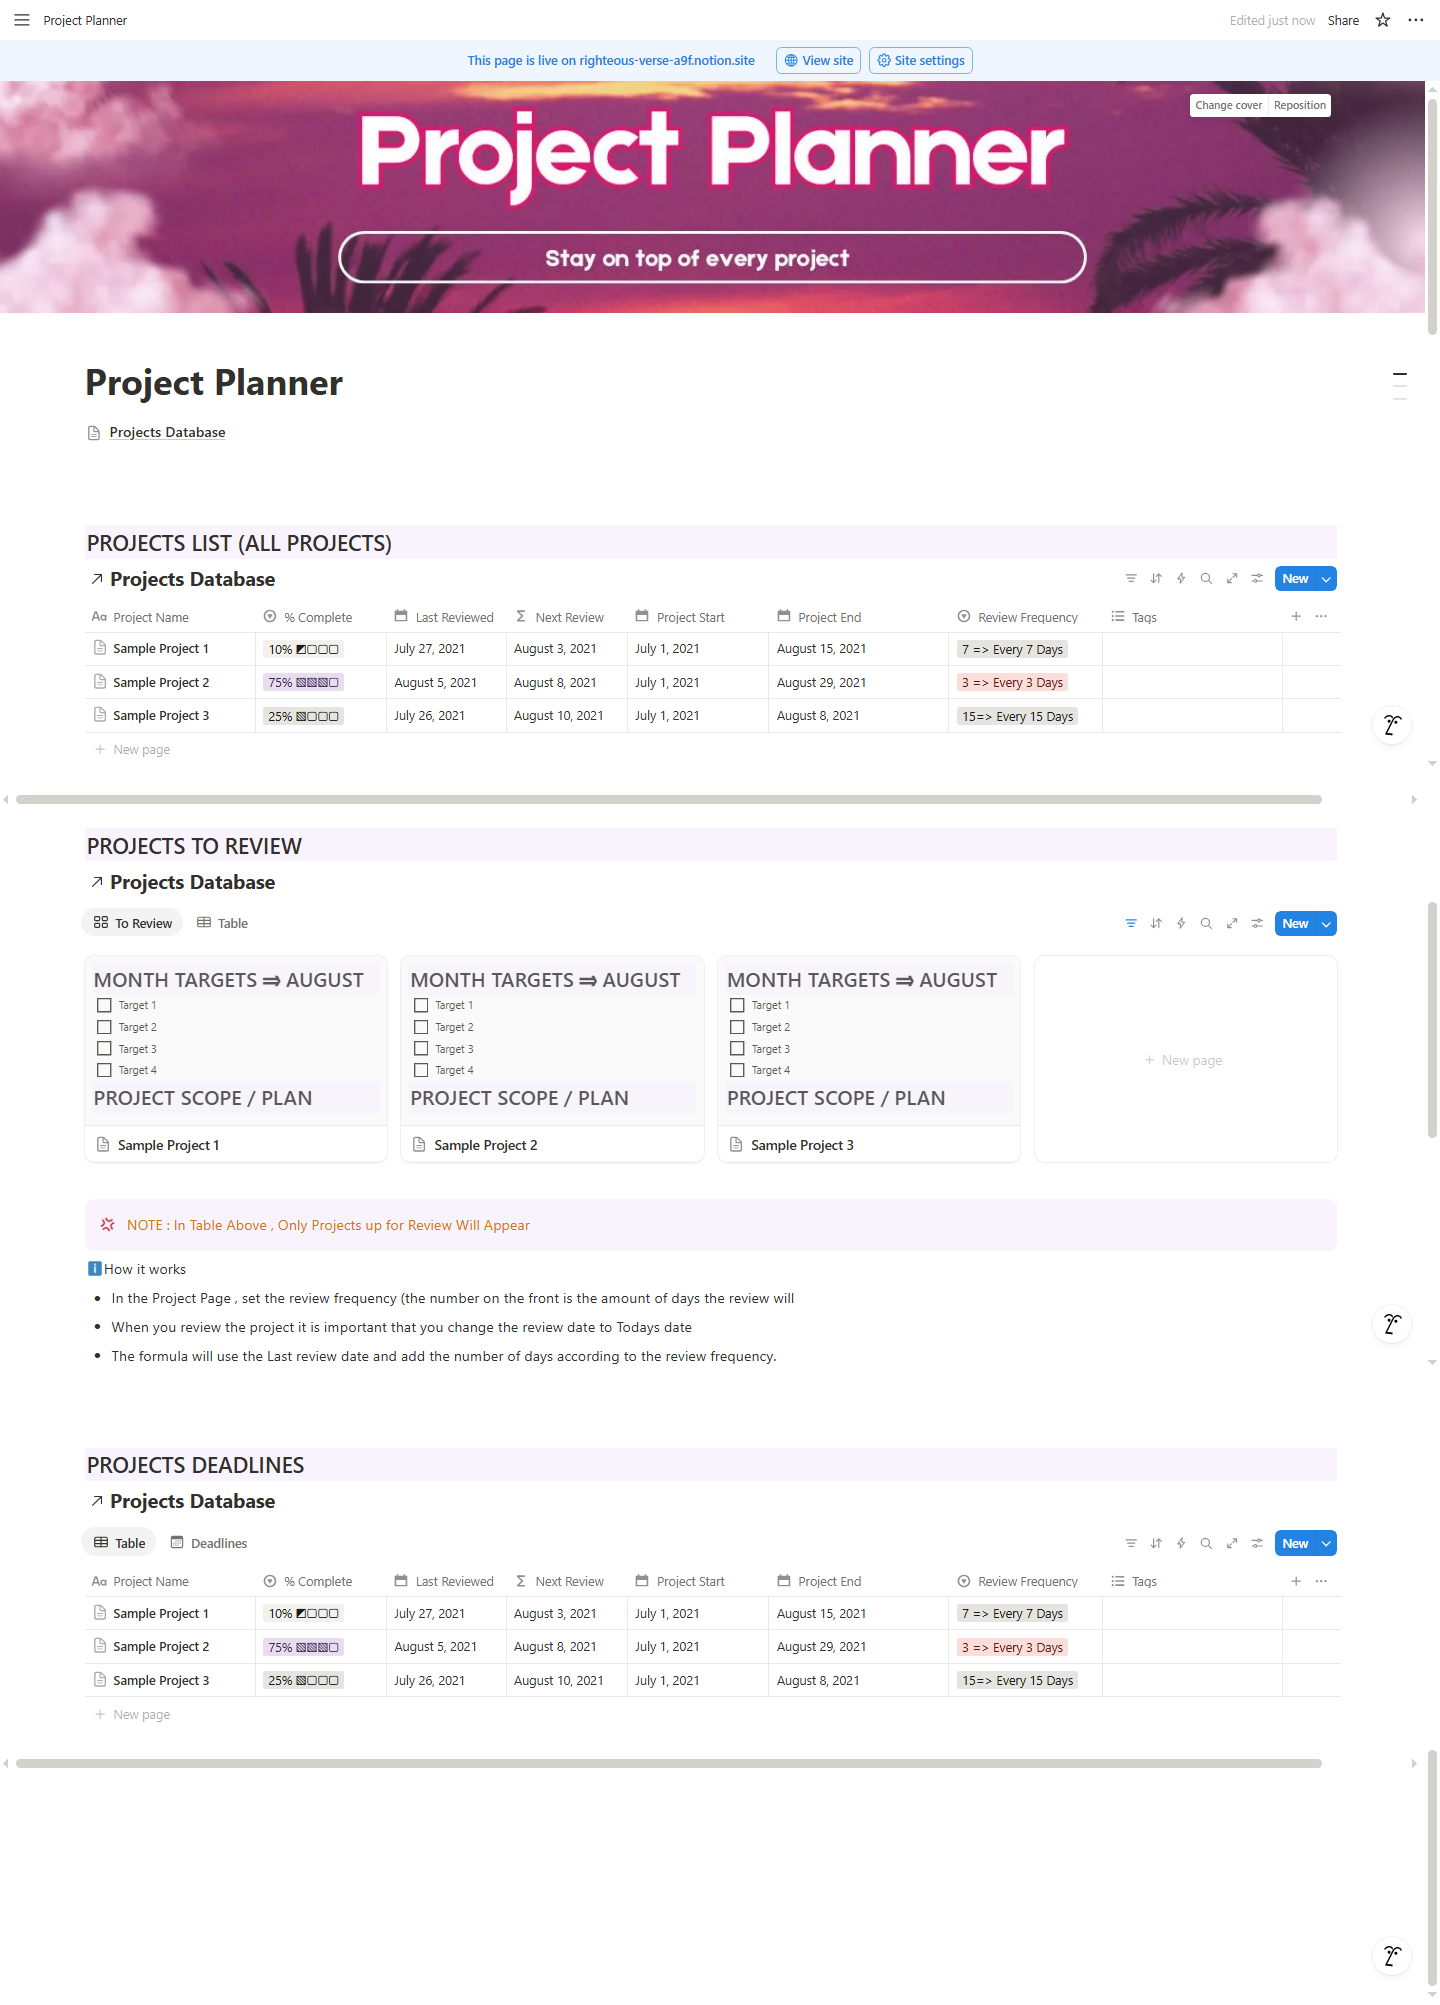Click sort icon in Projects List database
This screenshot has width=1440, height=2005.
coord(1156,579)
